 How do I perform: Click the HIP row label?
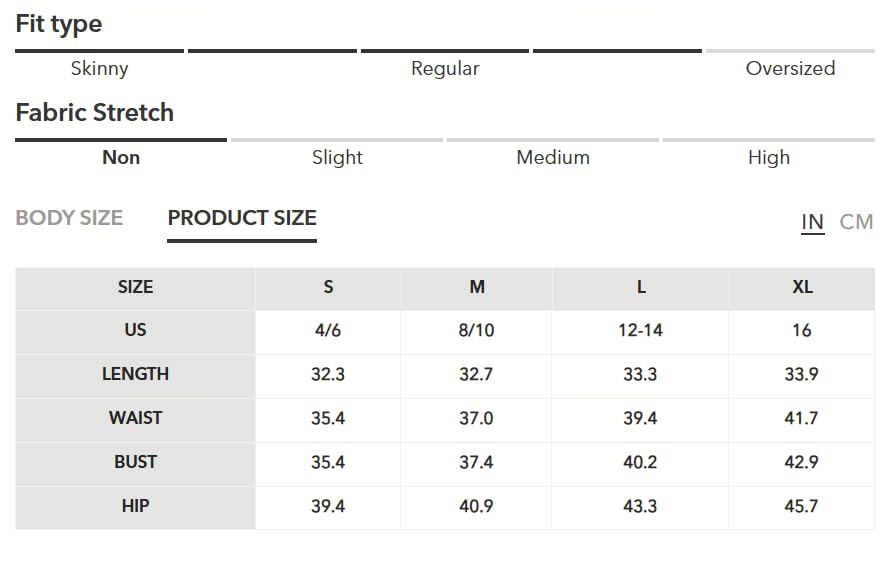(x=135, y=506)
